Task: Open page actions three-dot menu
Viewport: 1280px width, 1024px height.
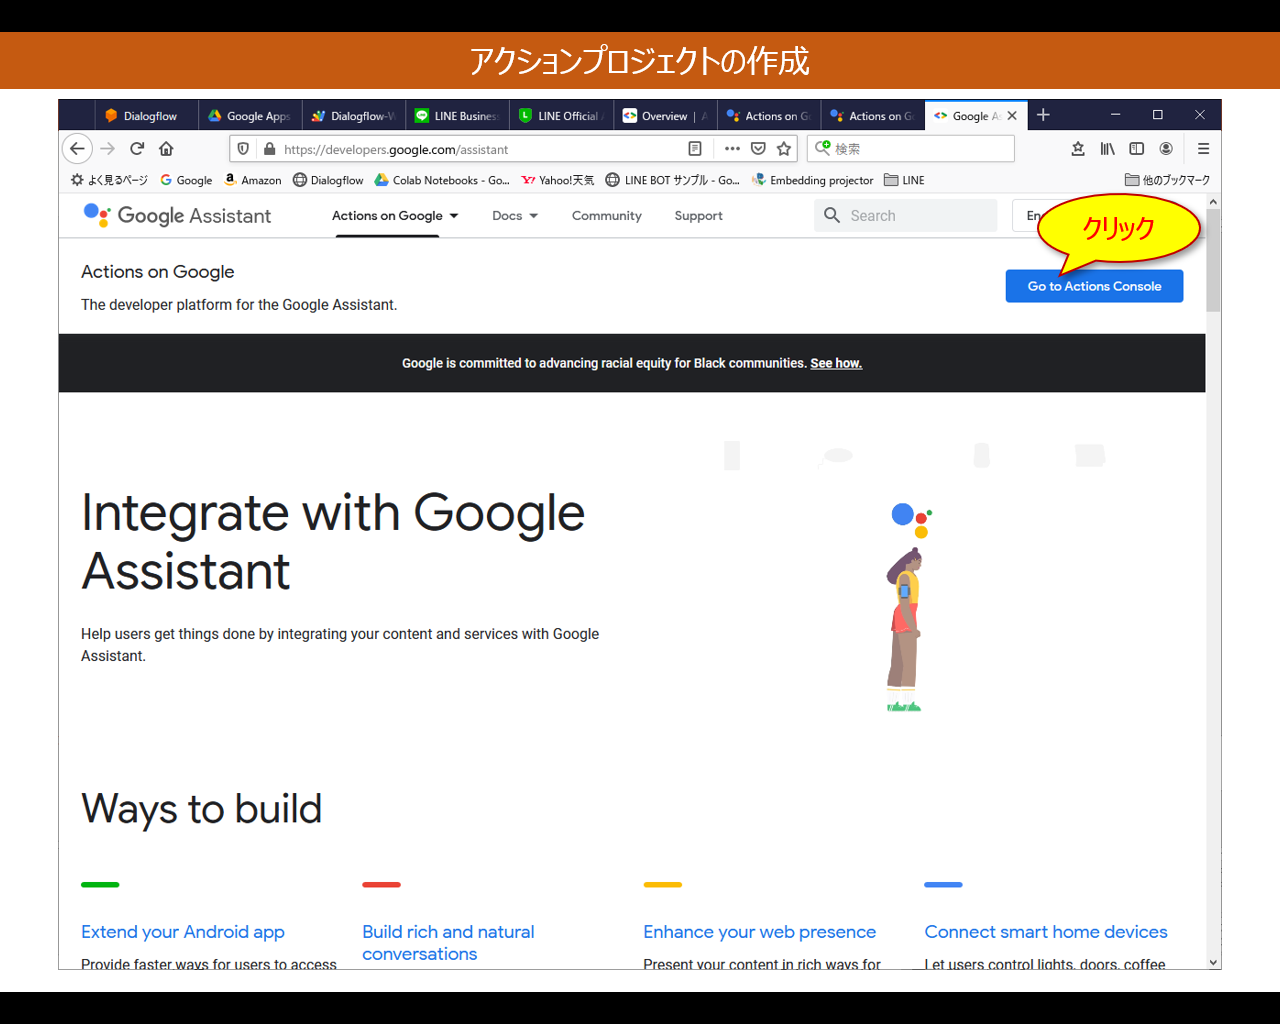Action: click(732, 149)
